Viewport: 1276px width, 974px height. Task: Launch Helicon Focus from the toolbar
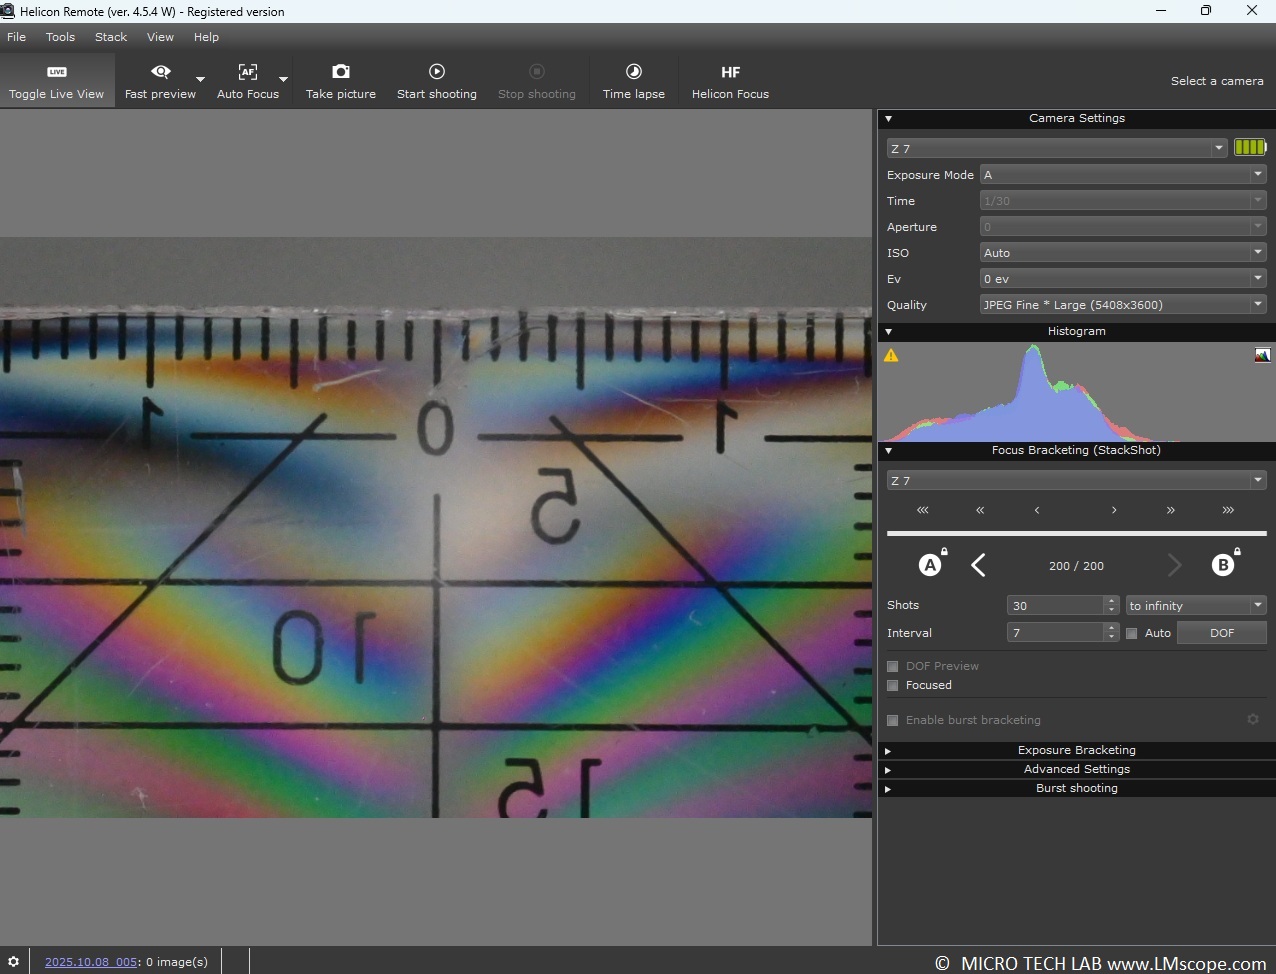point(730,81)
